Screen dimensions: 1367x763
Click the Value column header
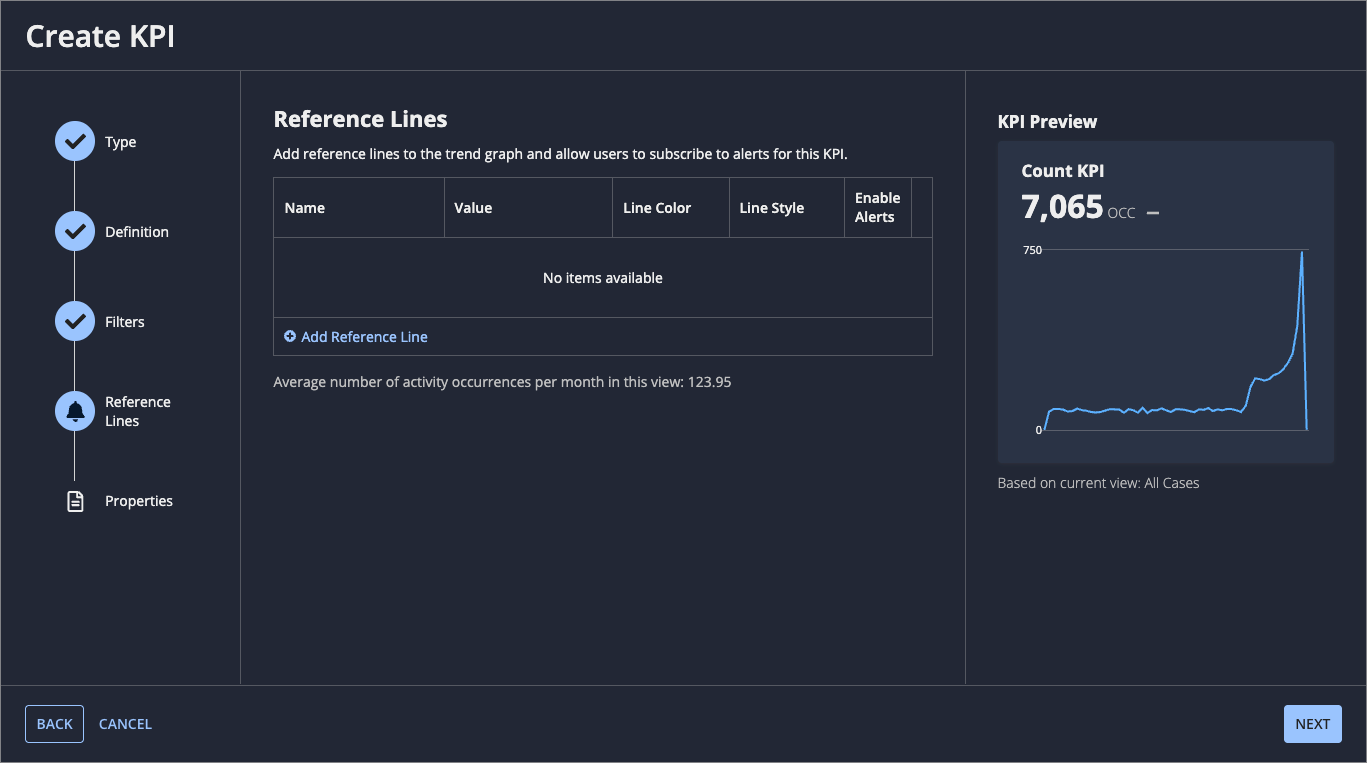point(528,208)
